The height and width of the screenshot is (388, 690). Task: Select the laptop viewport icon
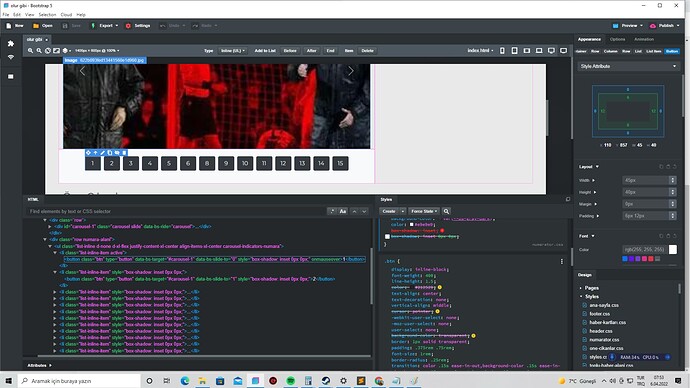(539, 51)
